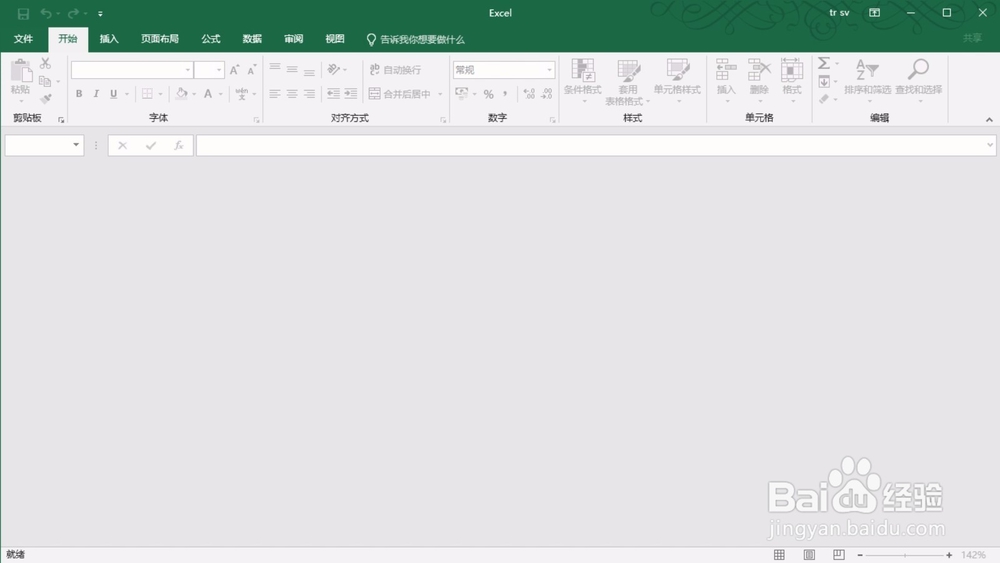Click the Increase Decimal icon
Viewport: 1000px width, 563px height.
[x=529, y=94]
